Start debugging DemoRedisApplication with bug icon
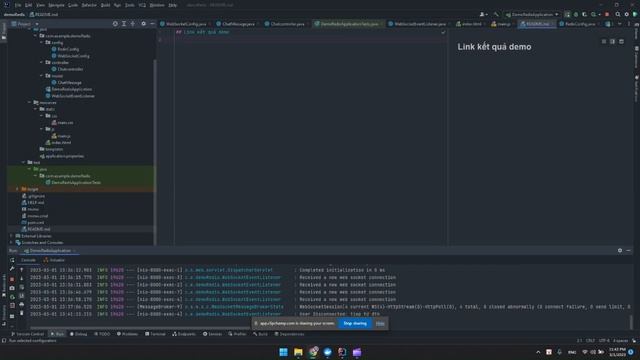Image resolution: width=640 pixels, height=360 pixels. [x=576, y=14]
